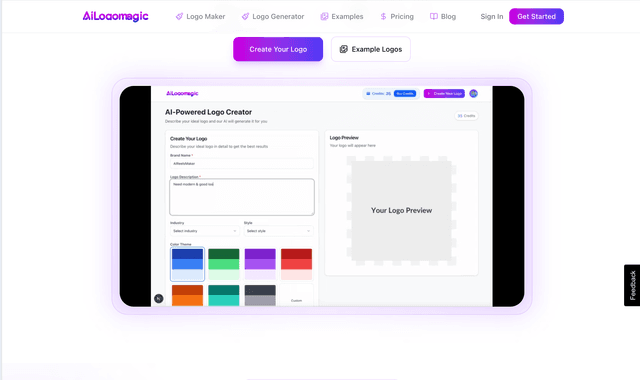Select the gray color theme
This screenshot has height=380, width=640.
pyautogui.click(x=260, y=295)
